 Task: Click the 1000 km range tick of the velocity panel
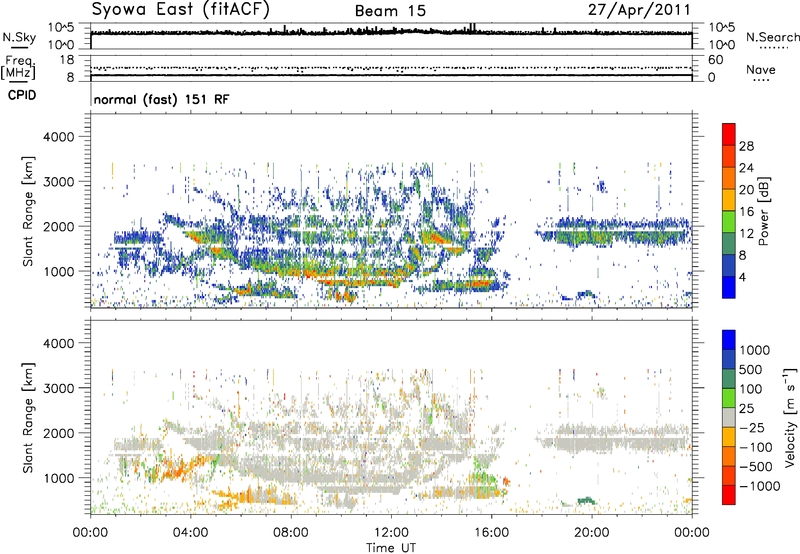point(58,478)
